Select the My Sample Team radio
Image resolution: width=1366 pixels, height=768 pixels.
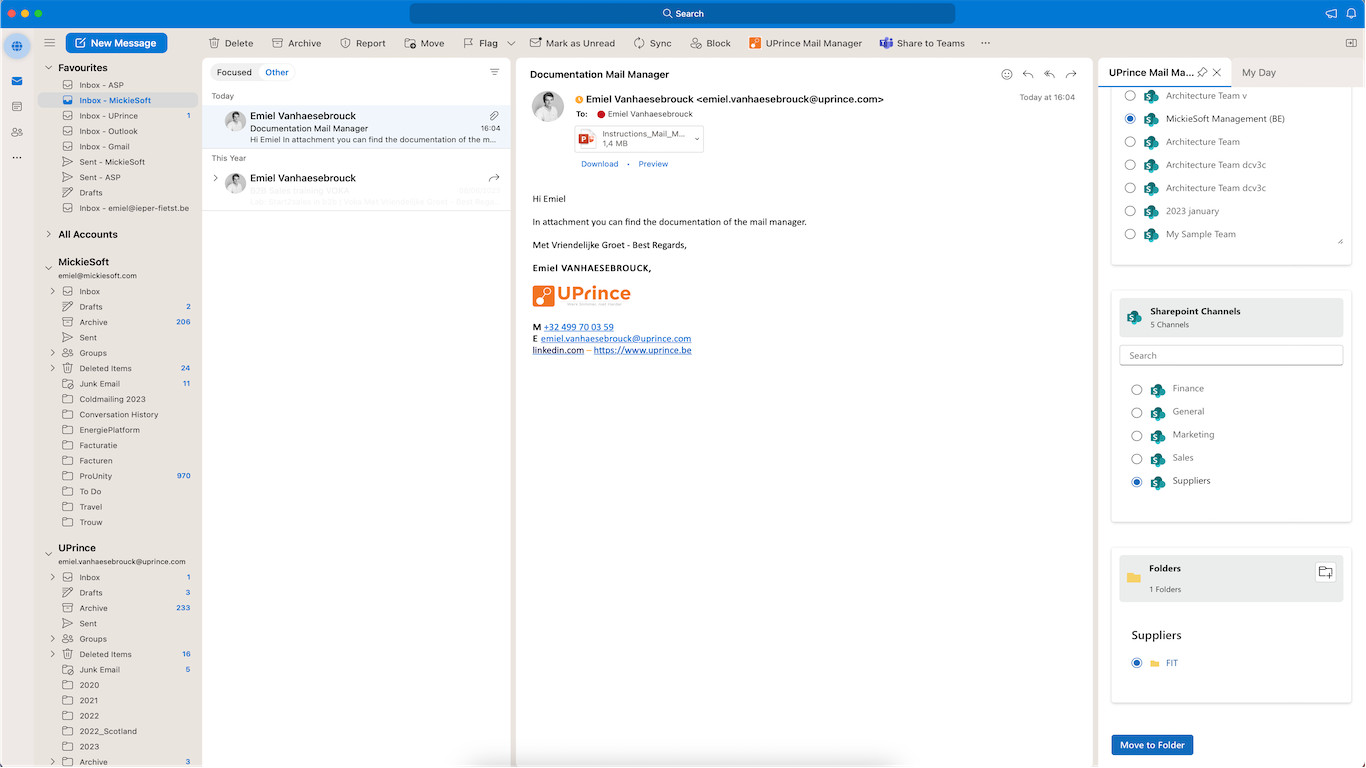click(1130, 233)
